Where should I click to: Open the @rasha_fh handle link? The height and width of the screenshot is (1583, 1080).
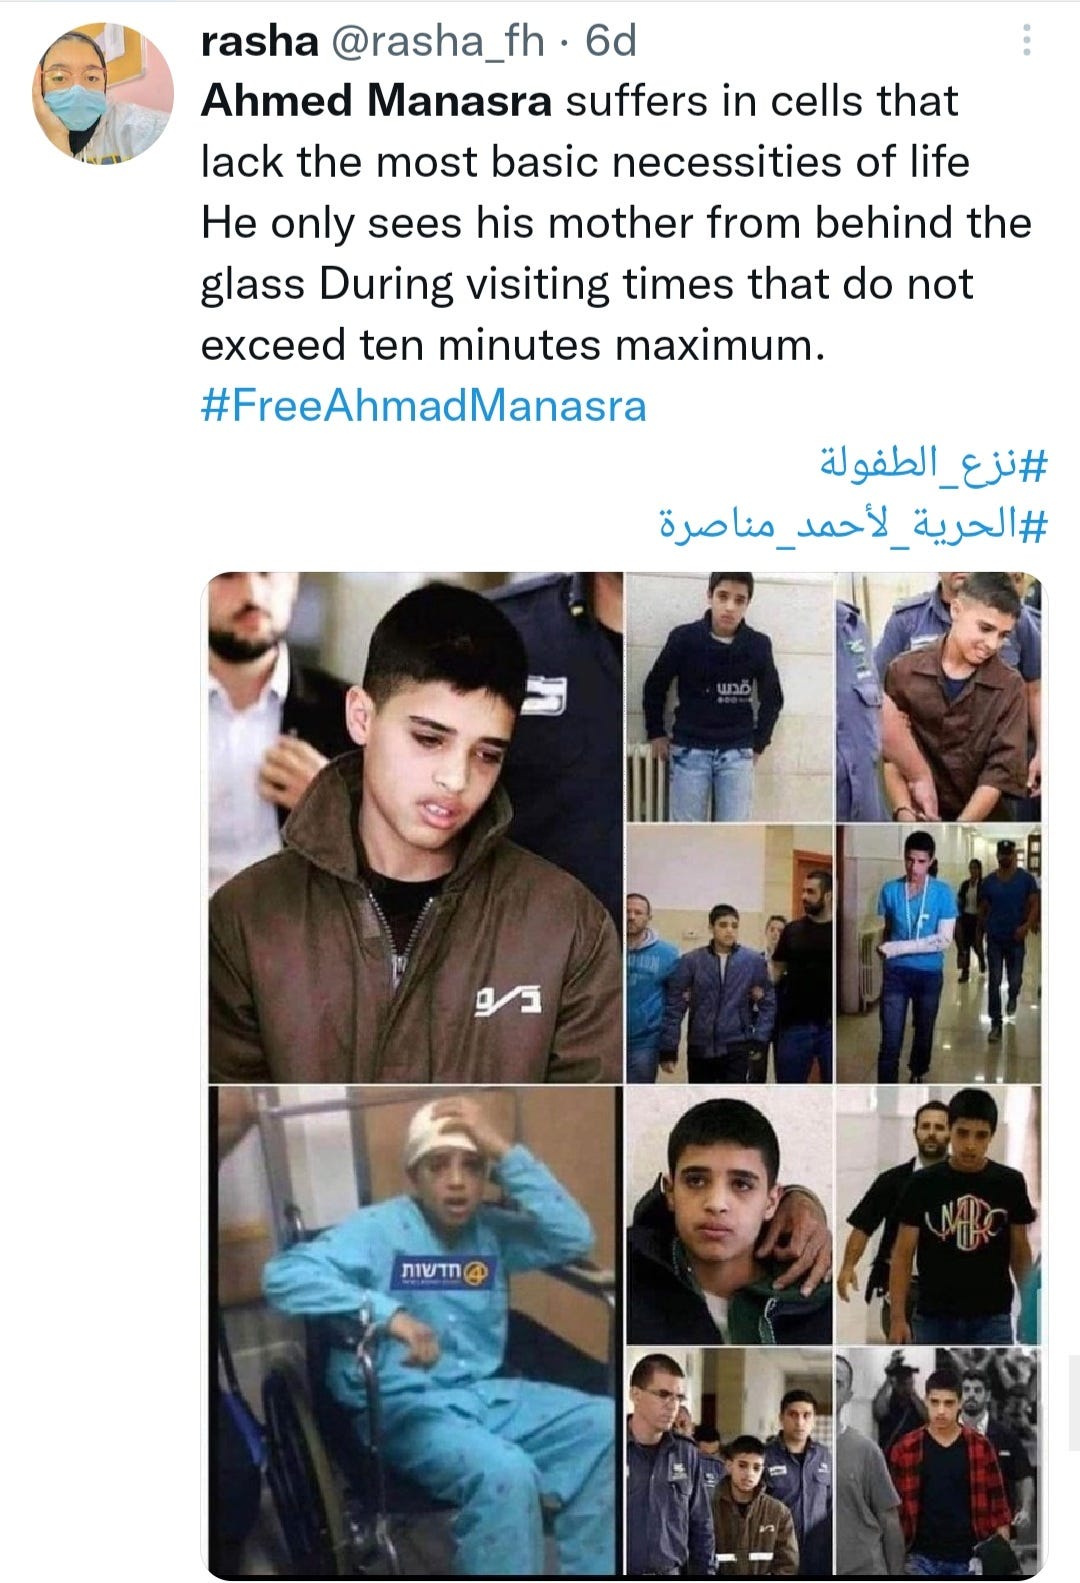(x=437, y=41)
